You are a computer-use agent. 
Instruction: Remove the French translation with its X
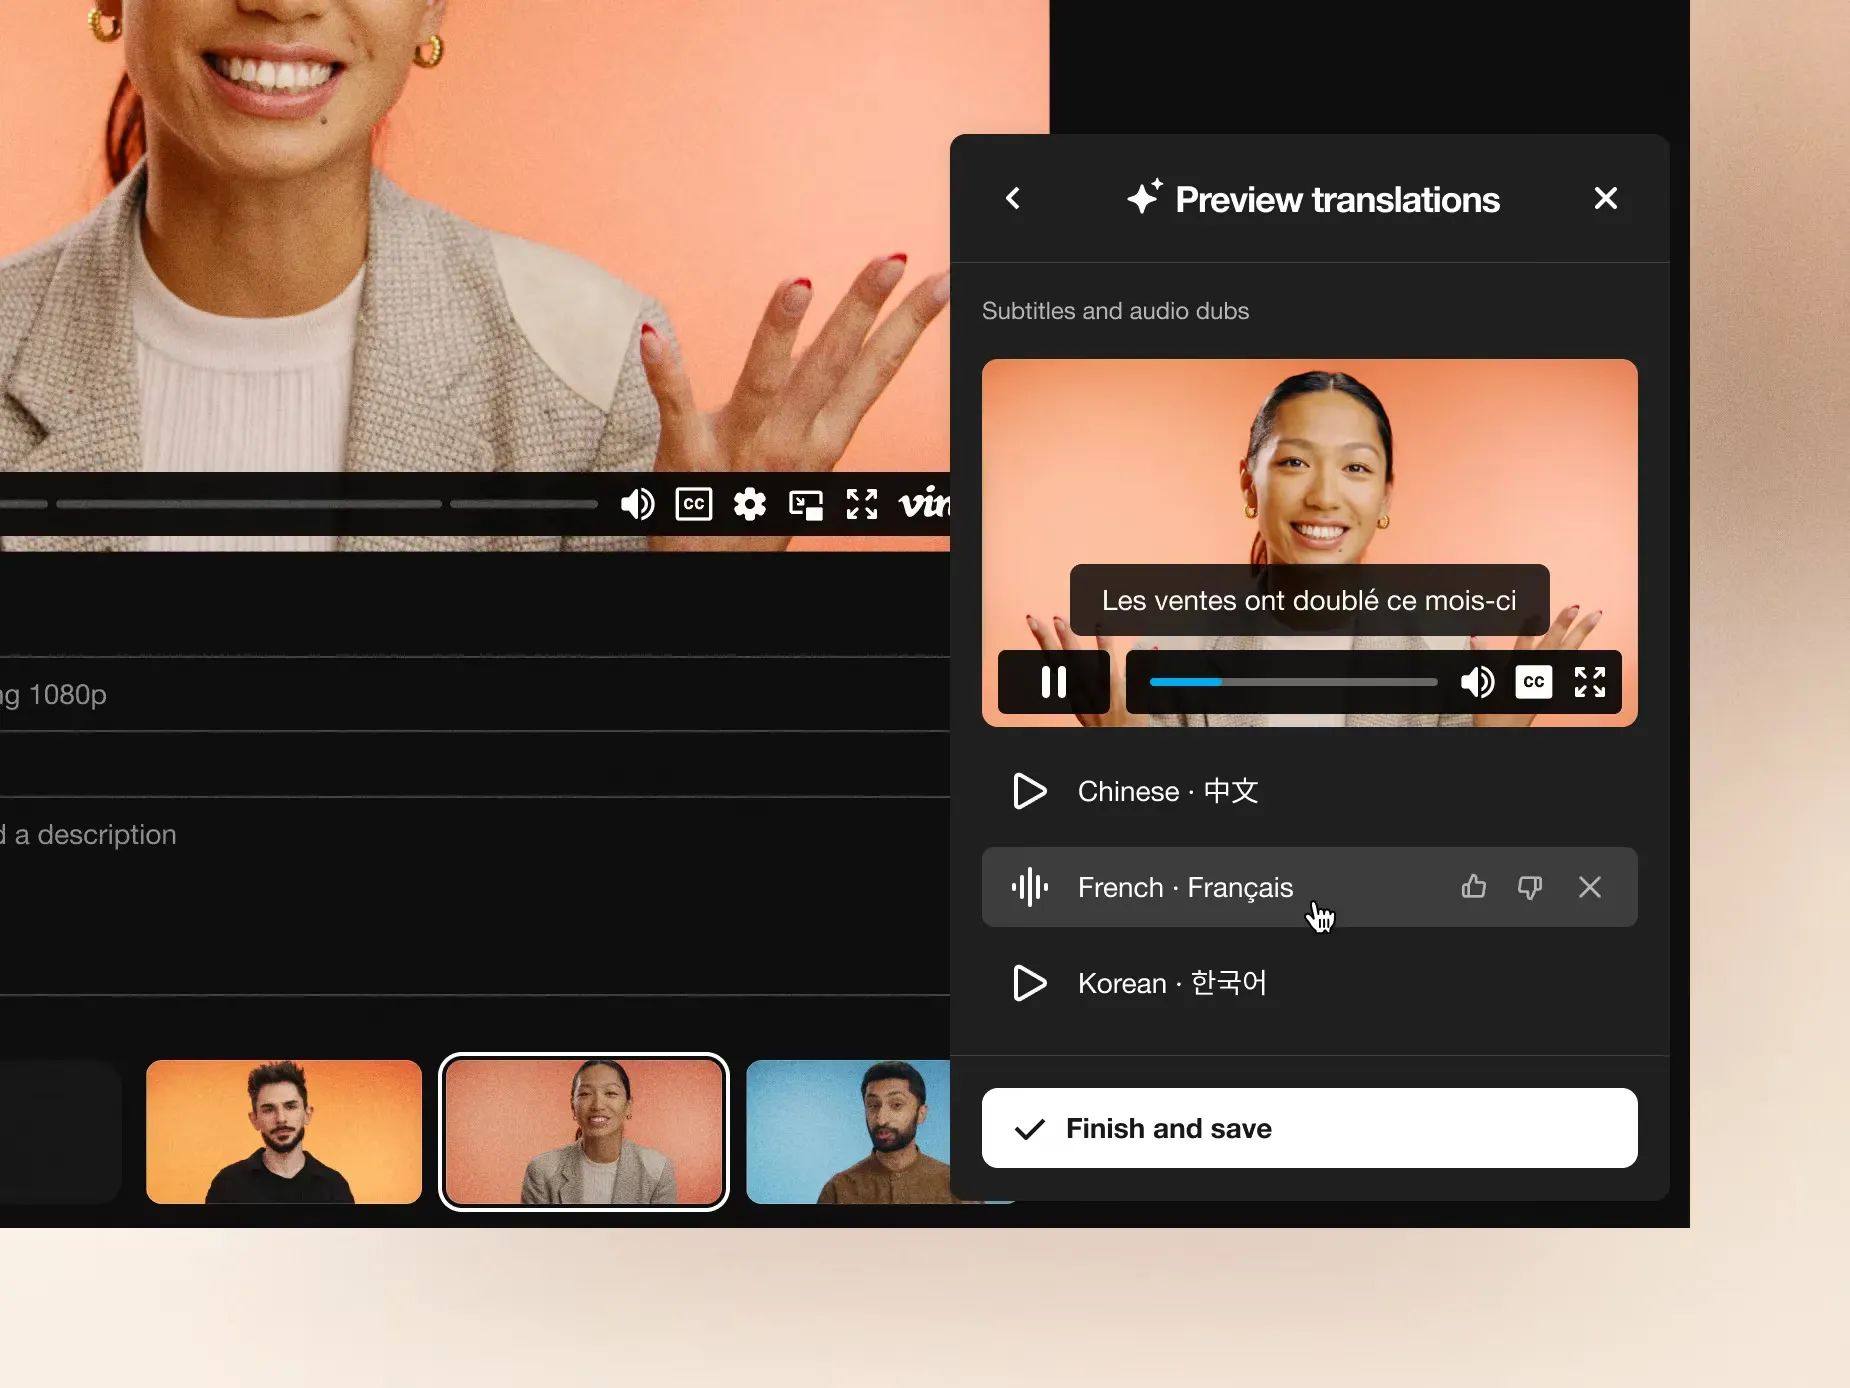1590,887
